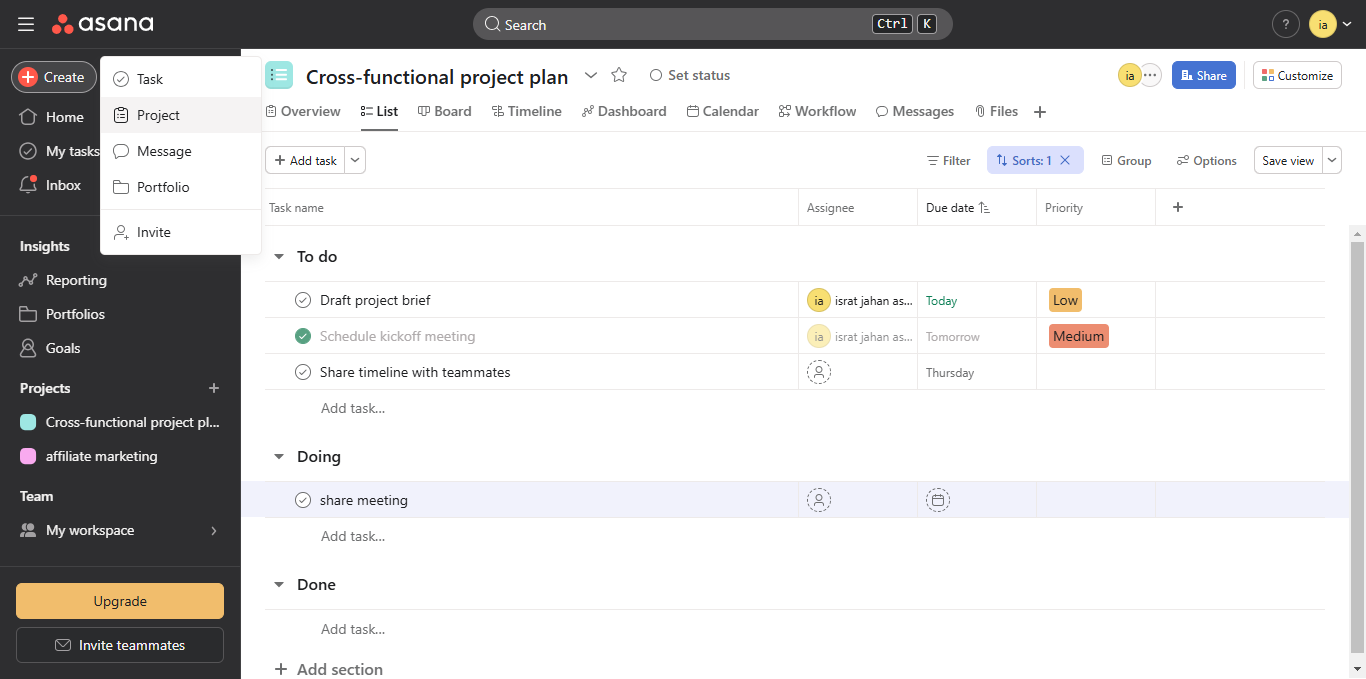
Task: Click the Group option in the toolbar
Action: click(1126, 160)
